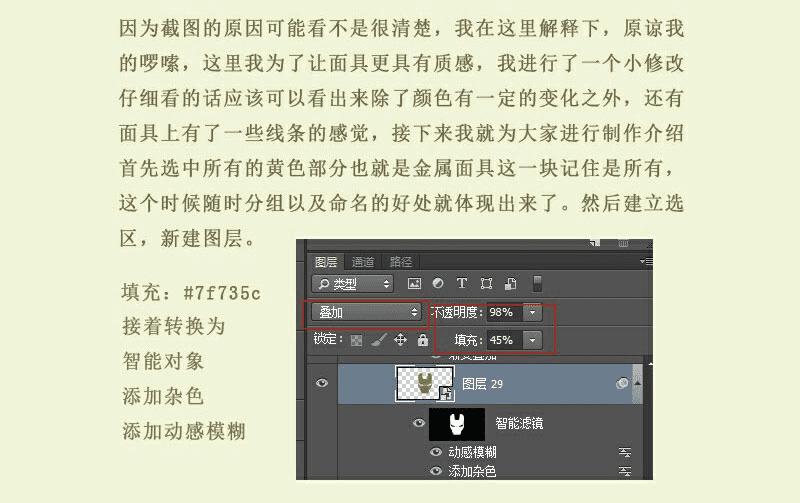Open the 叠加 blend mode dropdown
Viewport: 800px width, 503px height.
click(x=366, y=312)
